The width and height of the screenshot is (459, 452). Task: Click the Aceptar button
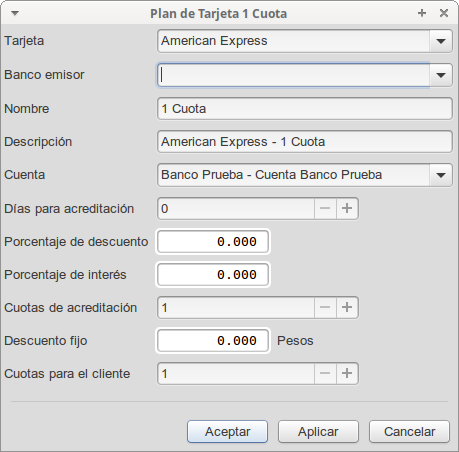point(227,432)
